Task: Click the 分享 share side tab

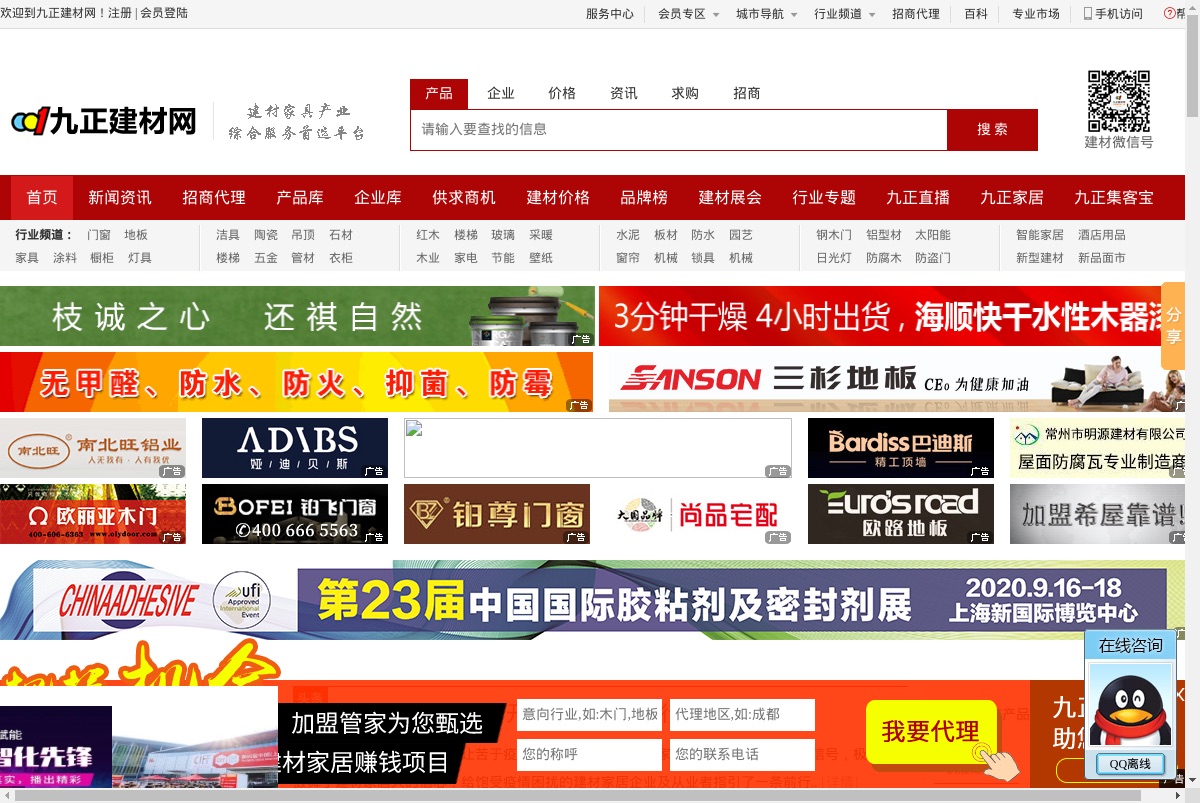Action: click(x=1173, y=326)
